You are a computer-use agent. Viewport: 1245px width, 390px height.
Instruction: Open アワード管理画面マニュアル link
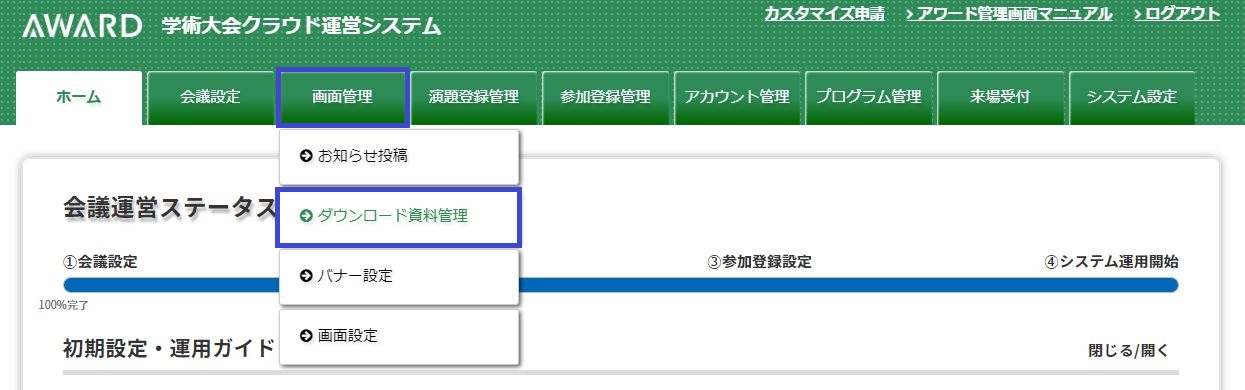coord(1008,14)
